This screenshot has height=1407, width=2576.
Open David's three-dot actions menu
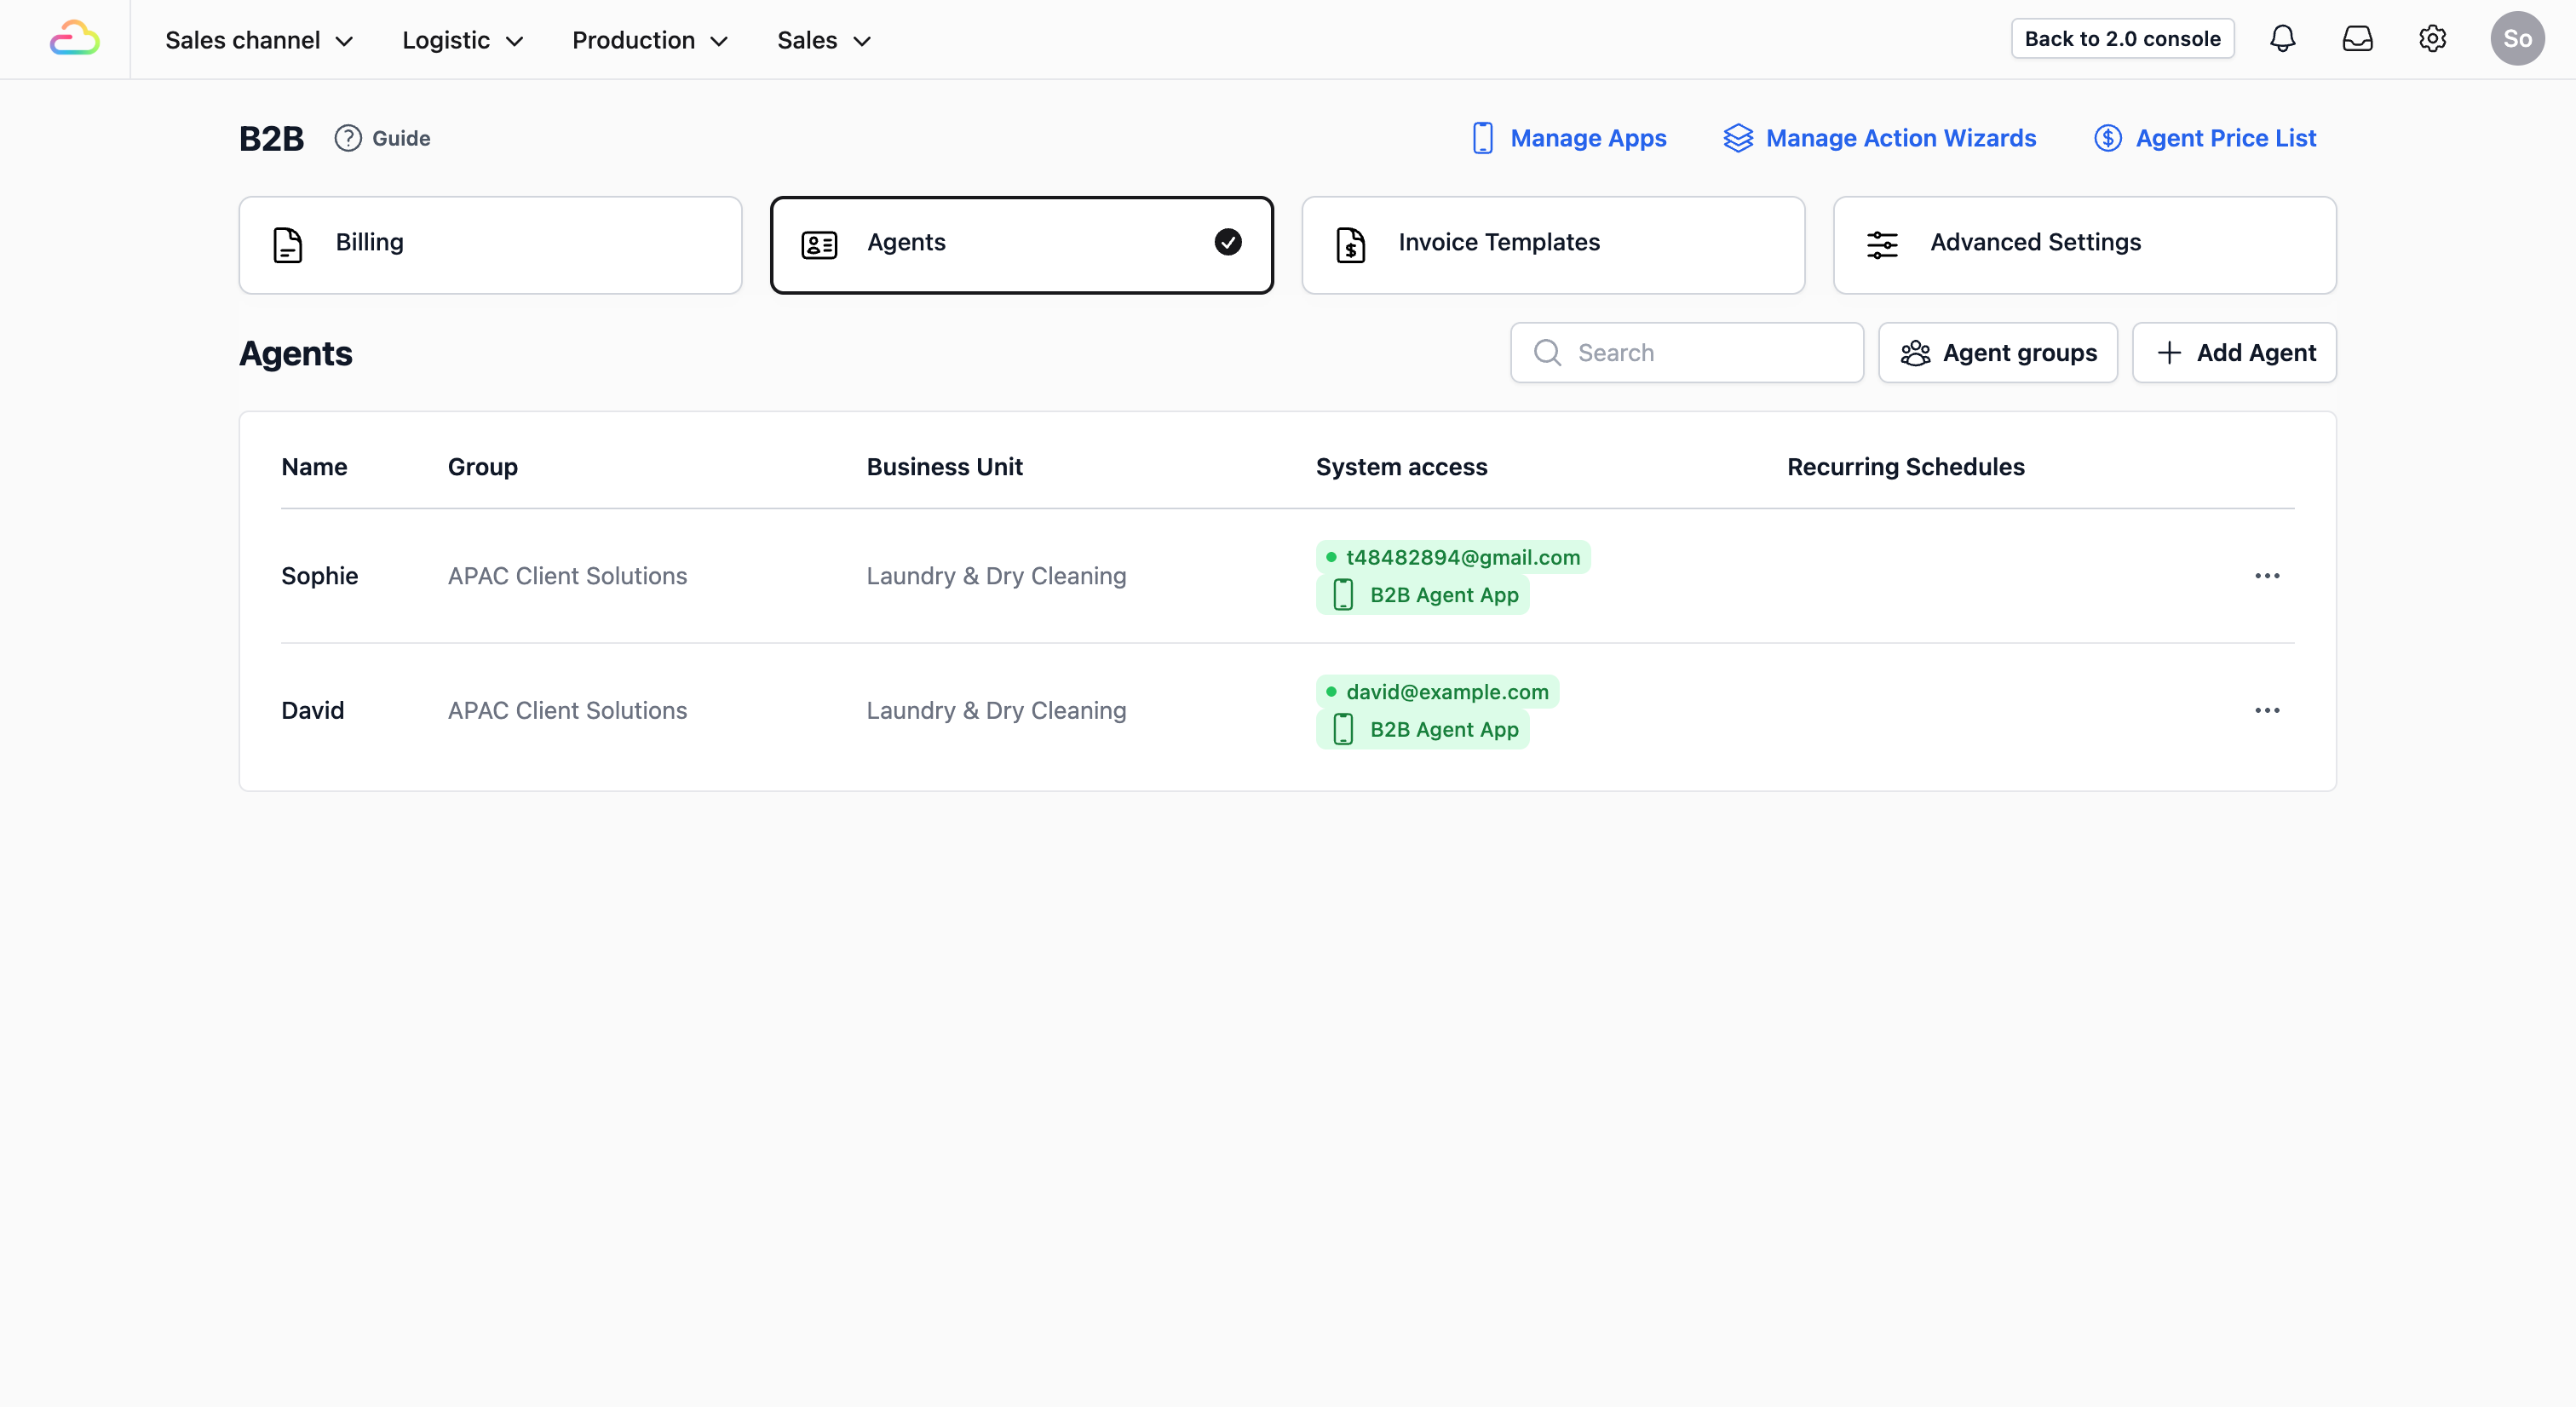2266,710
